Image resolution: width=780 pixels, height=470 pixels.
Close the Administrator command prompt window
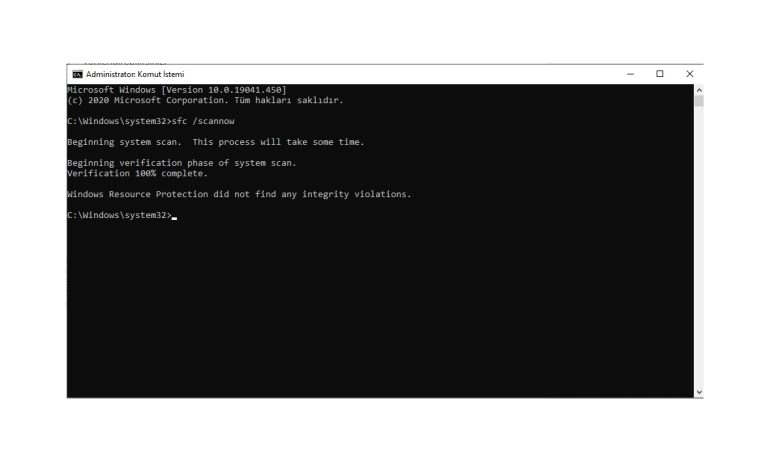[689, 74]
